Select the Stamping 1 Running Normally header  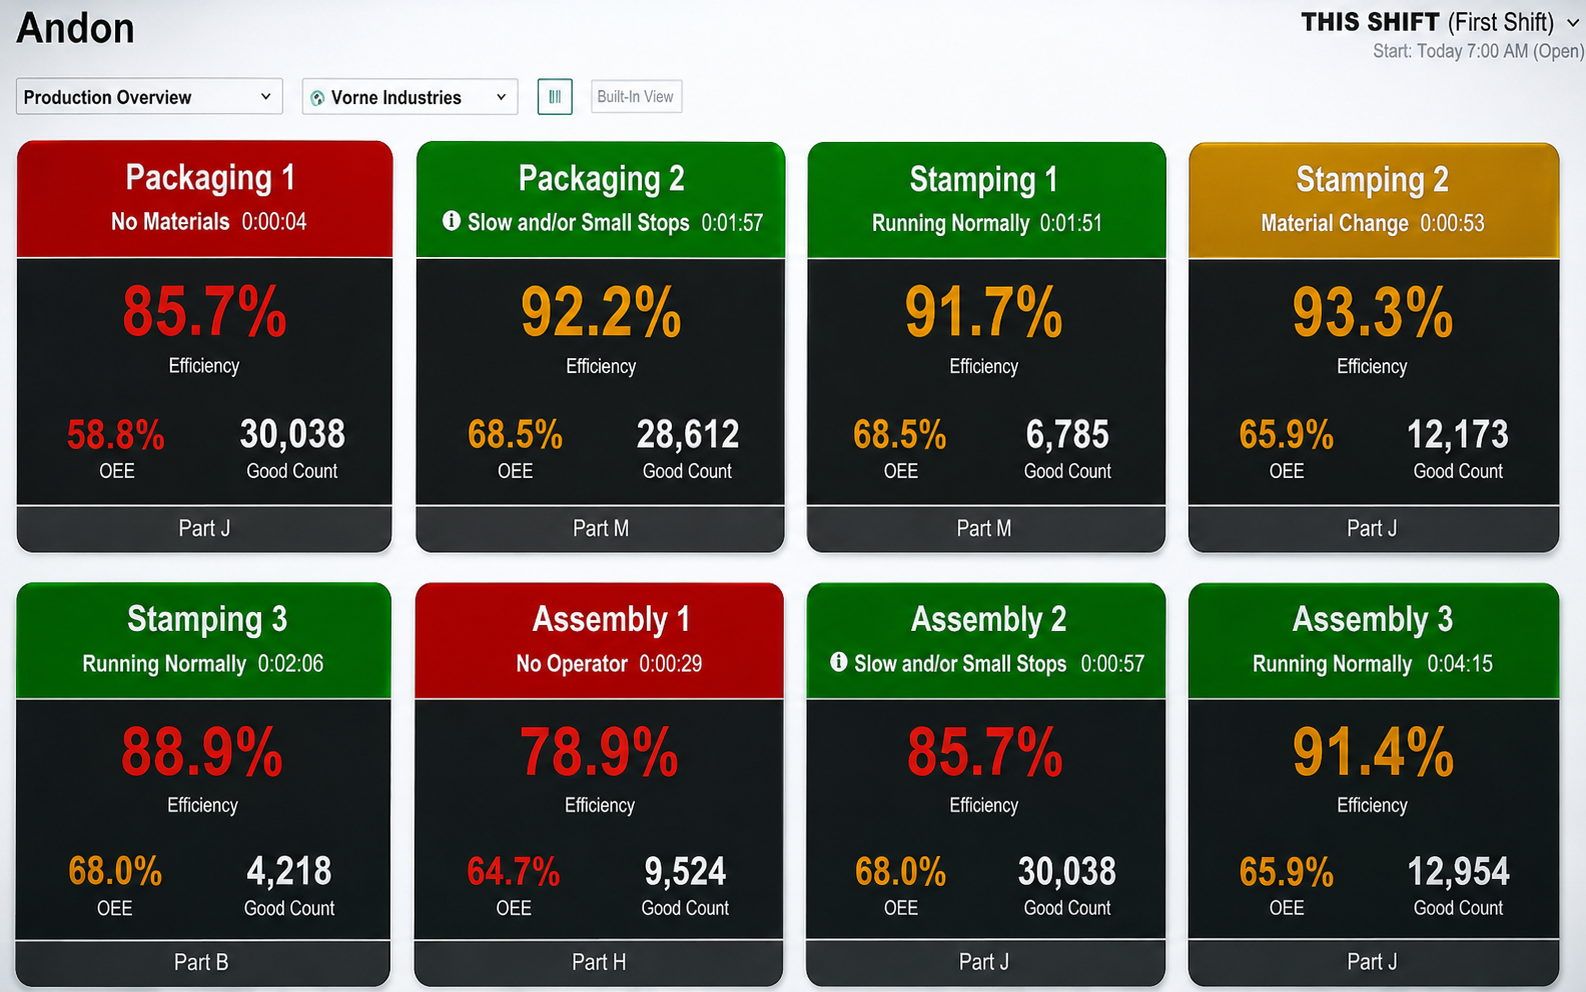pos(987,200)
